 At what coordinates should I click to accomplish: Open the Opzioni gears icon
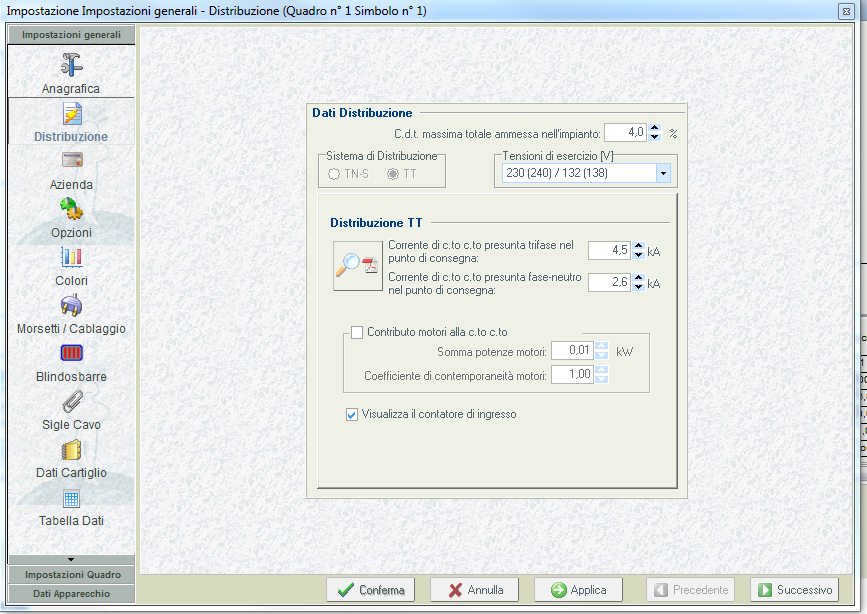[71, 209]
